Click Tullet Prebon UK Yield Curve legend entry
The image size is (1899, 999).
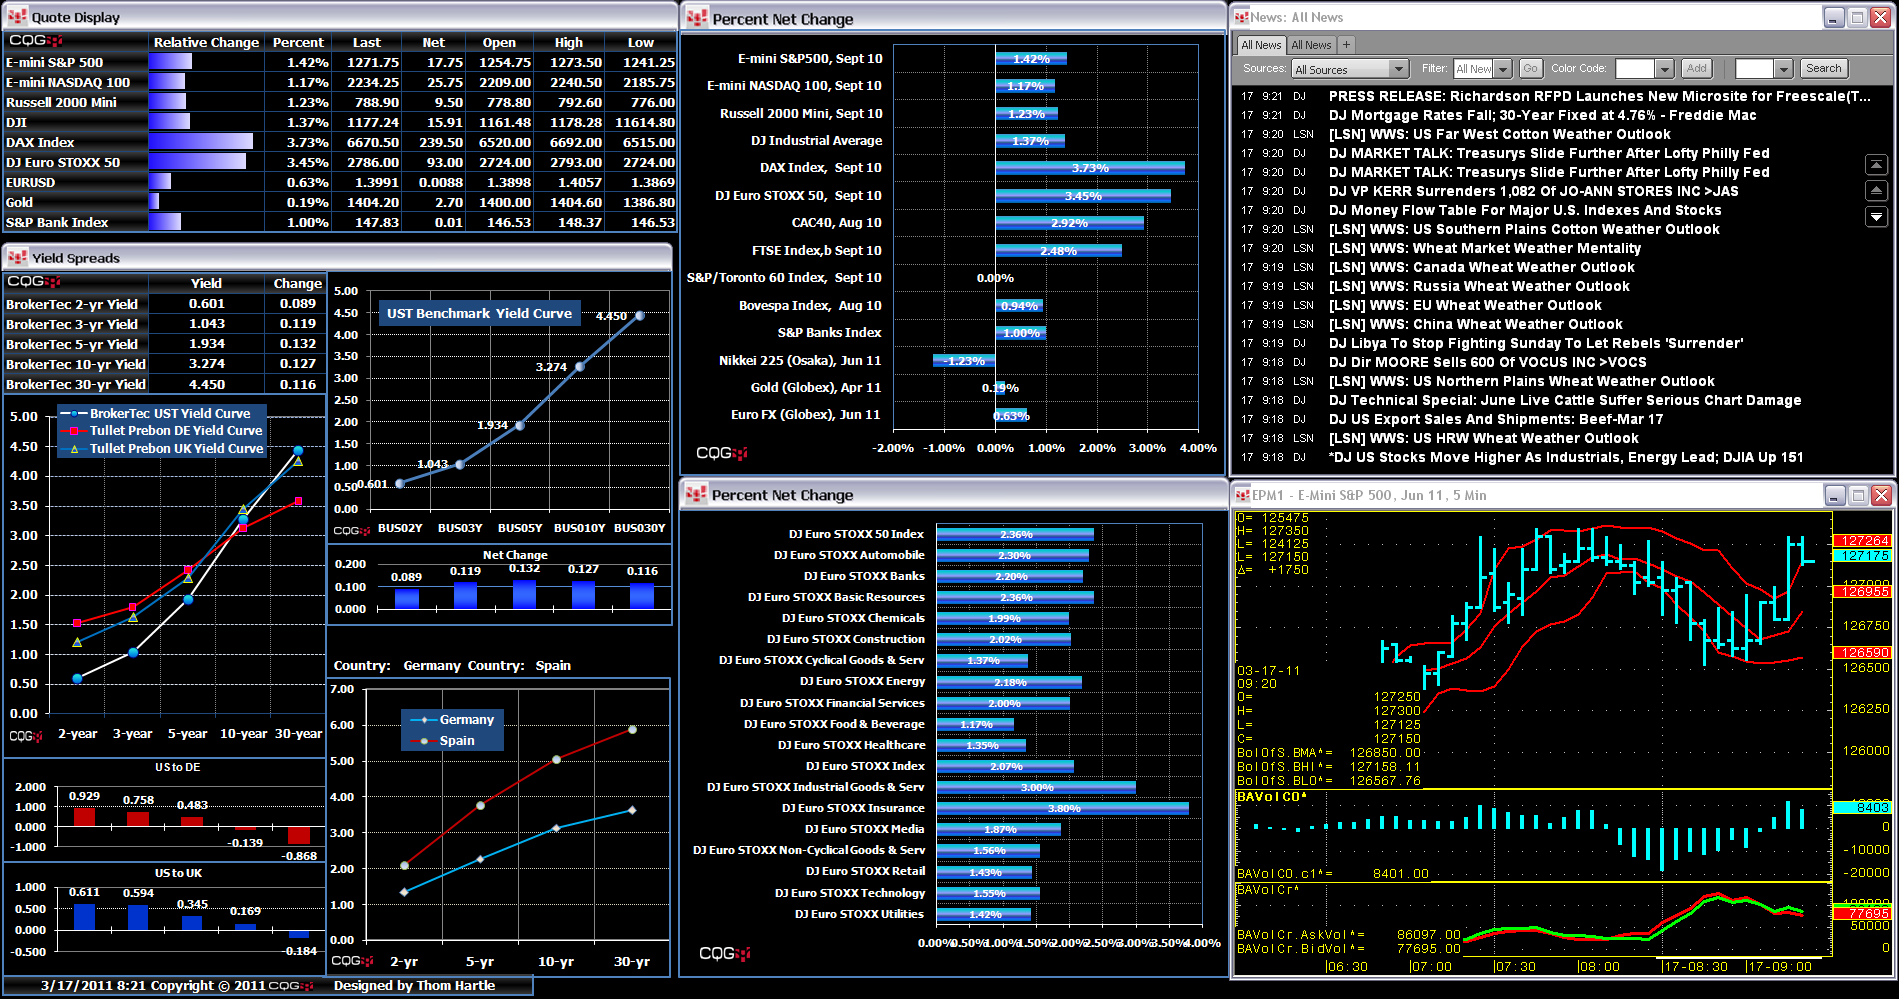(161, 449)
